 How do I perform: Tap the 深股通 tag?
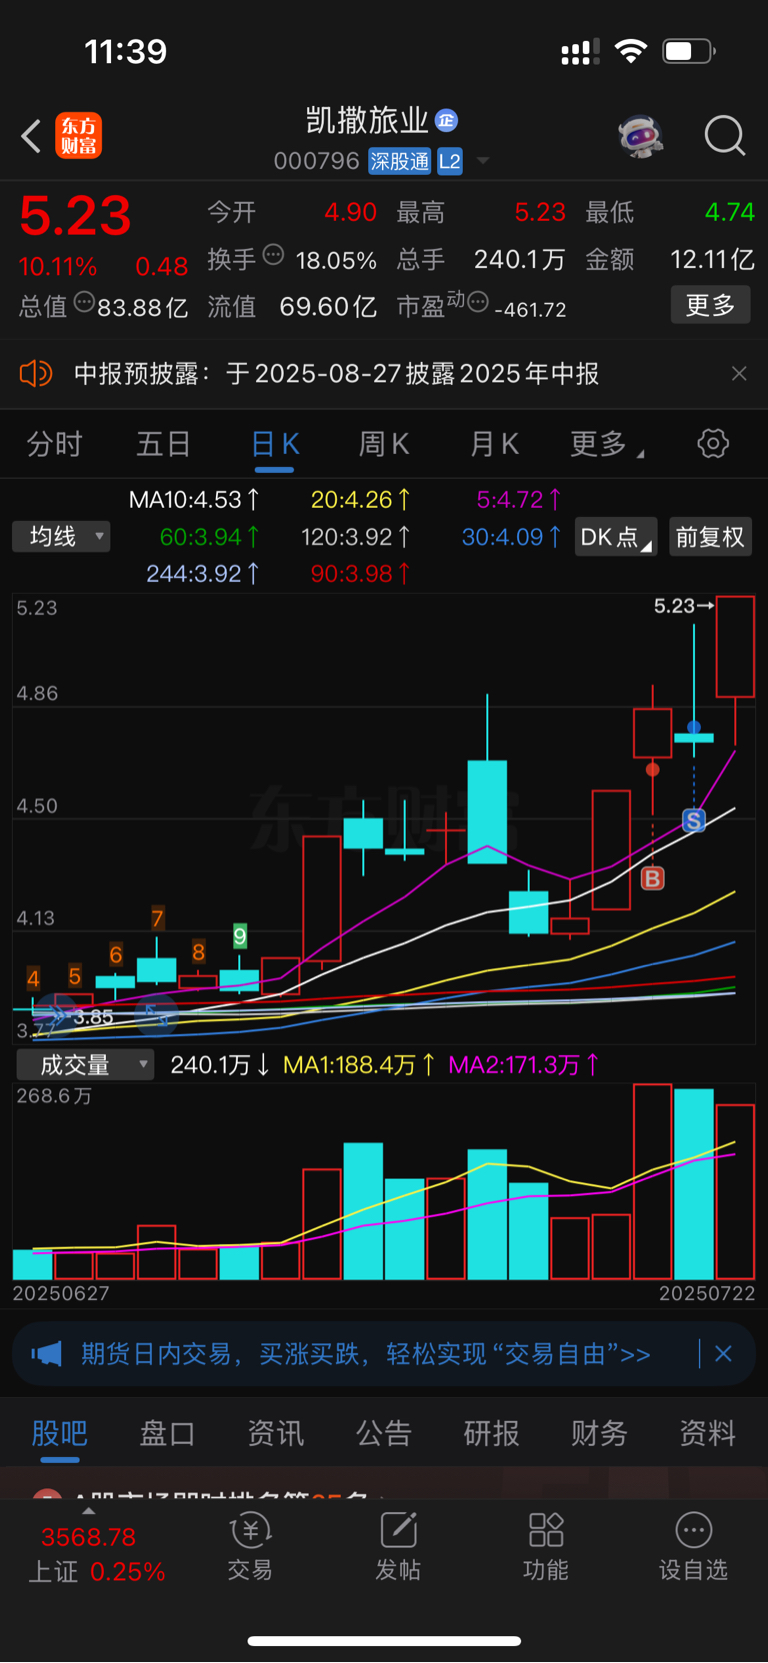coord(399,161)
